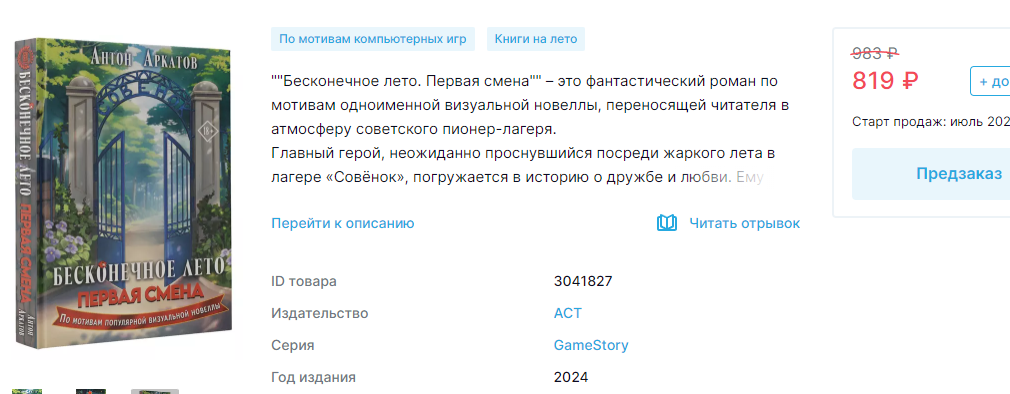1010x394 pixels.
Task: Open the Книги на лето tag
Action: tap(536, 39)
